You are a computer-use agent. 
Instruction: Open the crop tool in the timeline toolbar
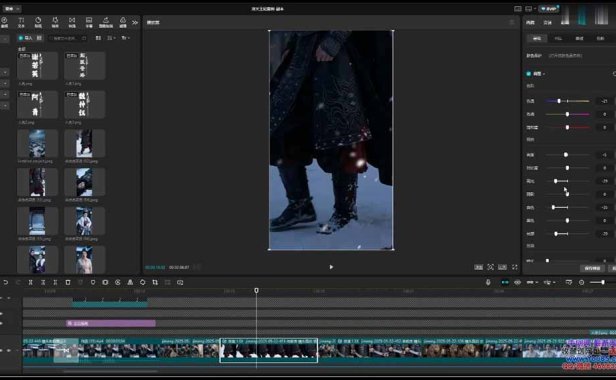155,282
